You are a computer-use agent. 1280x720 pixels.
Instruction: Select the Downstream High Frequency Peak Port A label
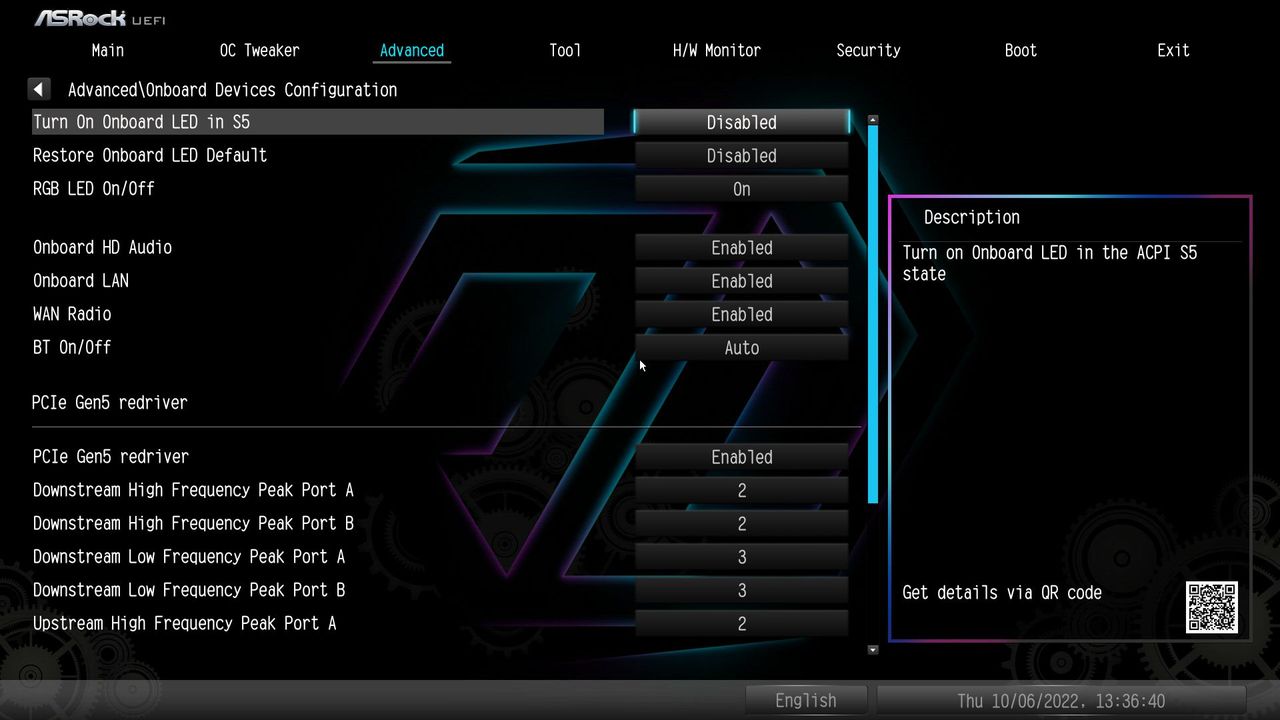193,490
